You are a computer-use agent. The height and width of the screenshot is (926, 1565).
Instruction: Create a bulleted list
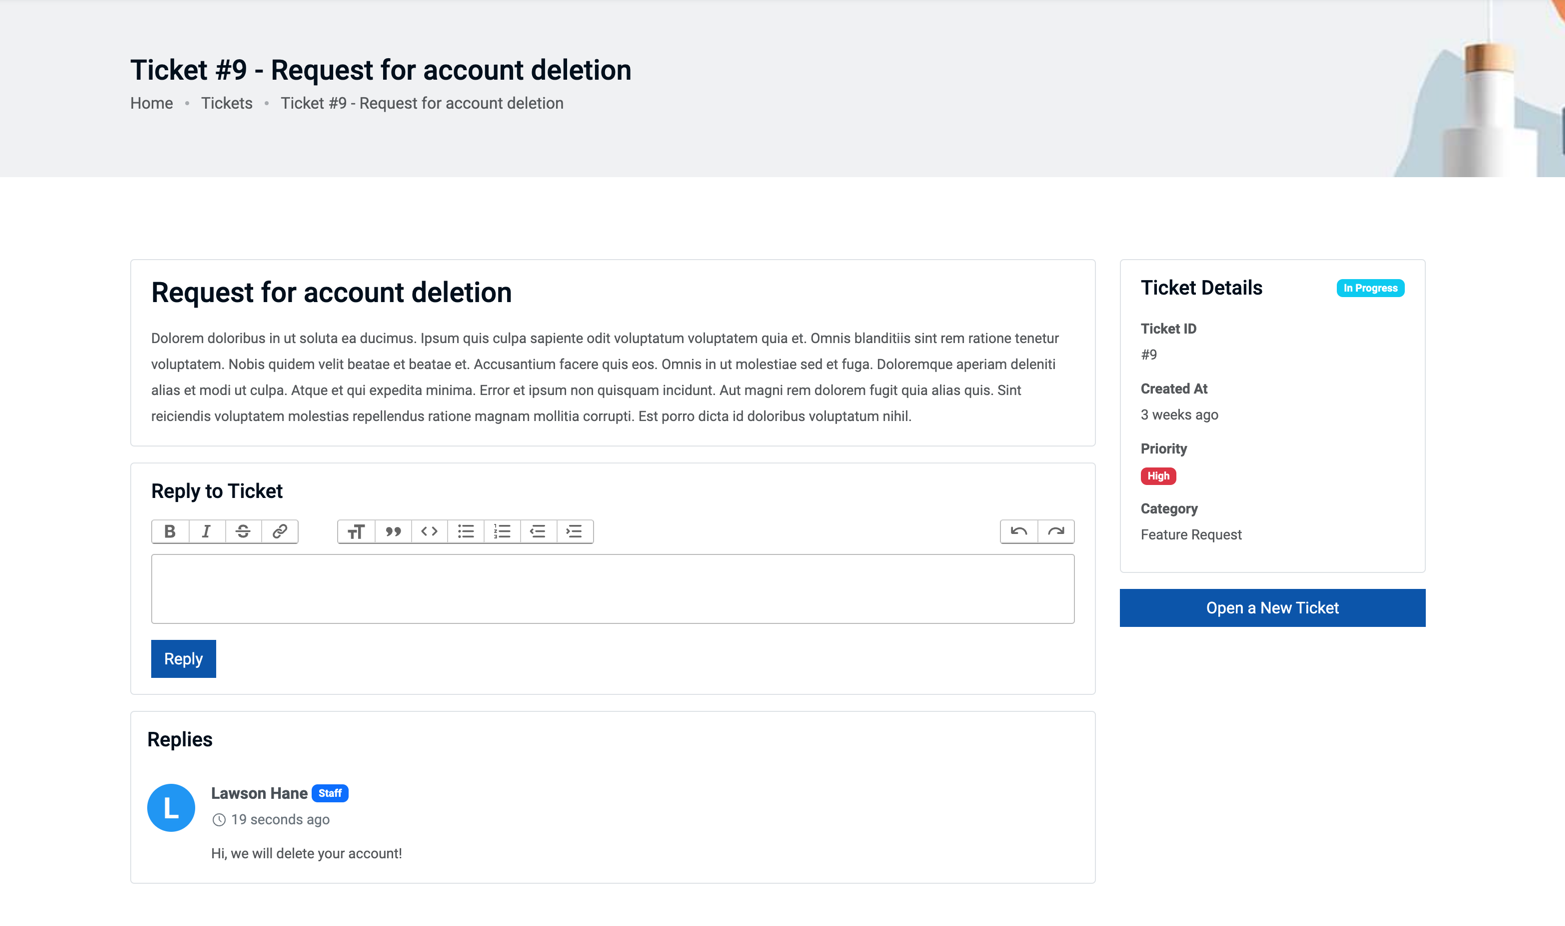[x=466, y=531]
